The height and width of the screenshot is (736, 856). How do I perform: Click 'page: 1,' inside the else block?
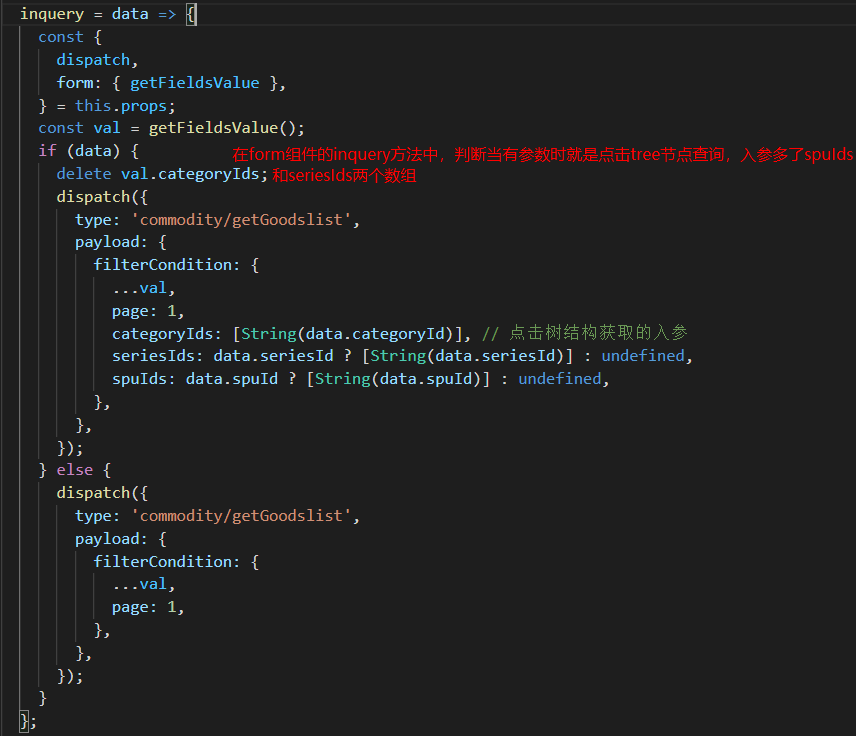[x=148, y=608]
